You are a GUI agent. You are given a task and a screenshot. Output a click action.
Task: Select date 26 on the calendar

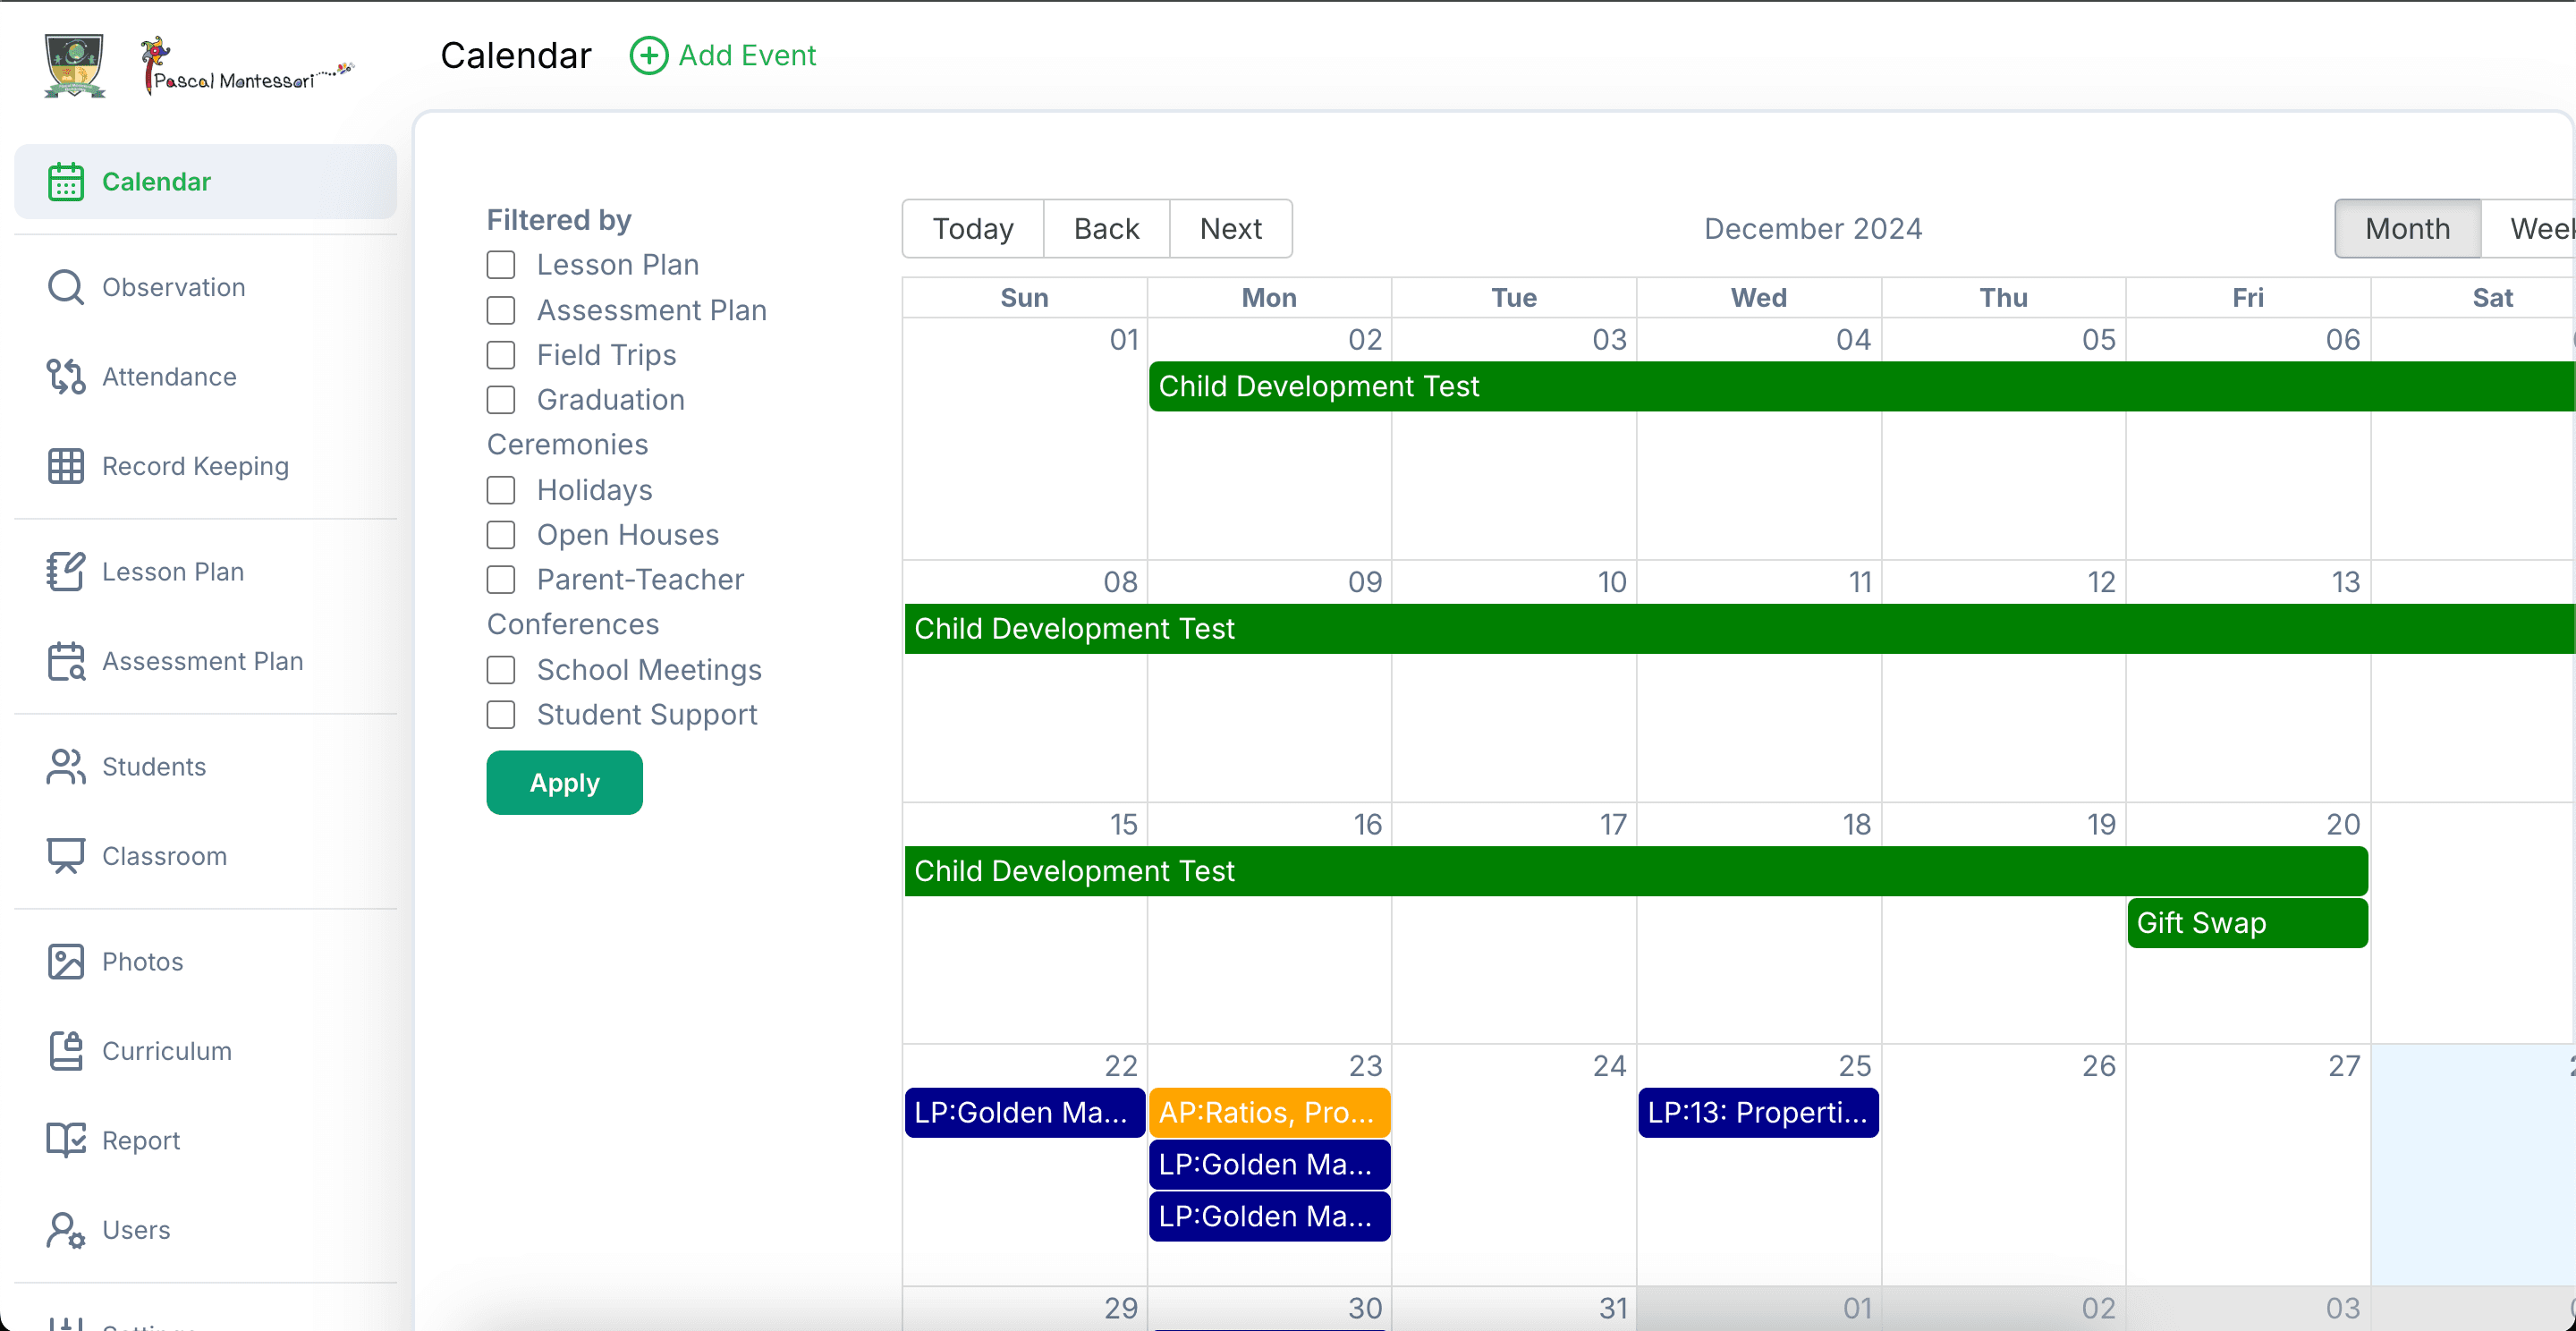2099,1067
